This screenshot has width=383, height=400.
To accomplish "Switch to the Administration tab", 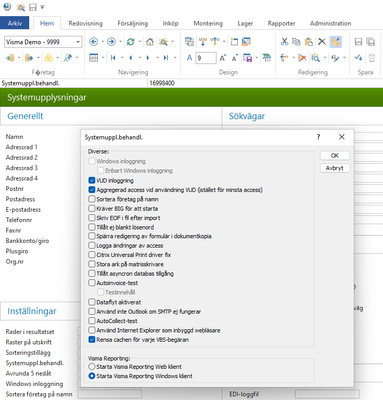I will (330, 23).
